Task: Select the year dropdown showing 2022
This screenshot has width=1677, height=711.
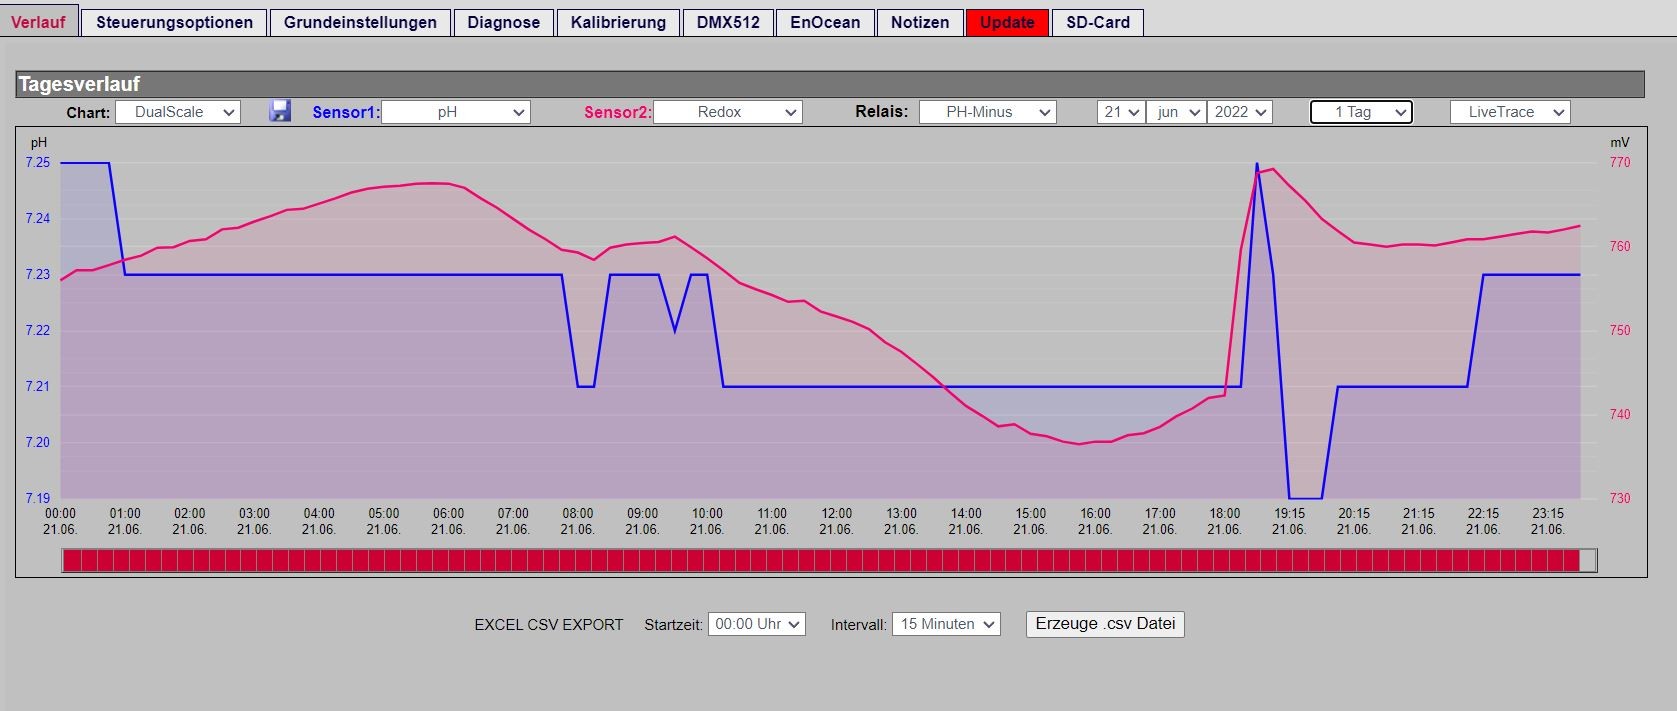Action: click(1239, 112)
